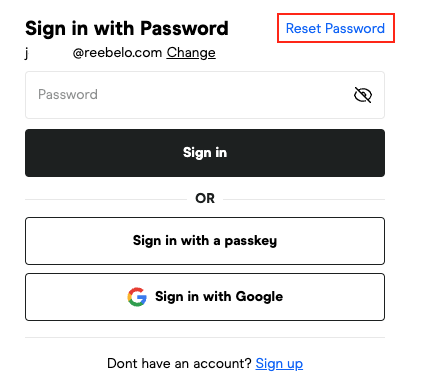Show the password using the crossed-eye icon
The width and height of the screenshot is (424, 387).
[x=363, y=95]
